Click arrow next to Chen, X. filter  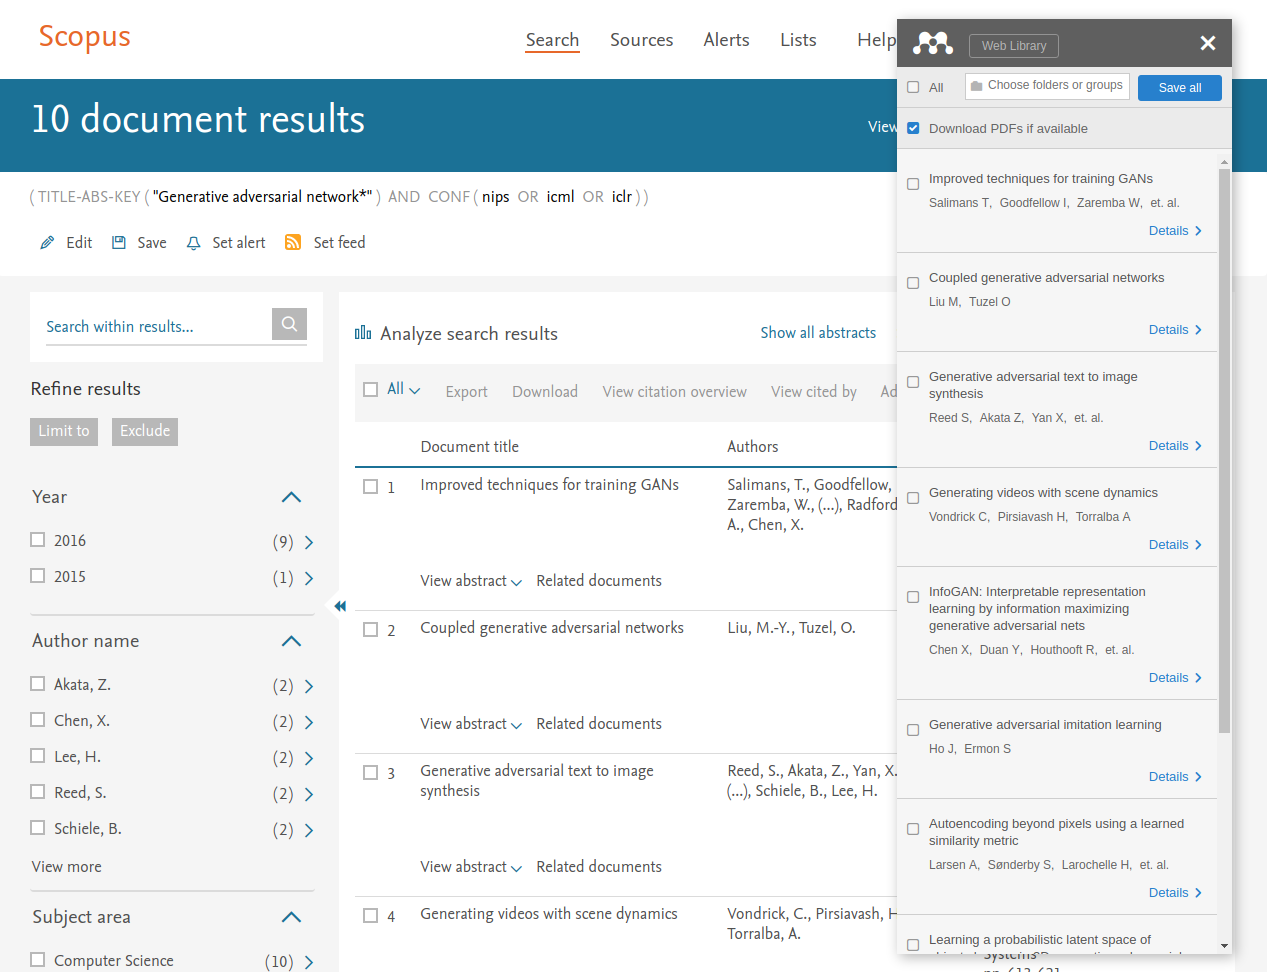pyautogui.click(x=309, y=722)
